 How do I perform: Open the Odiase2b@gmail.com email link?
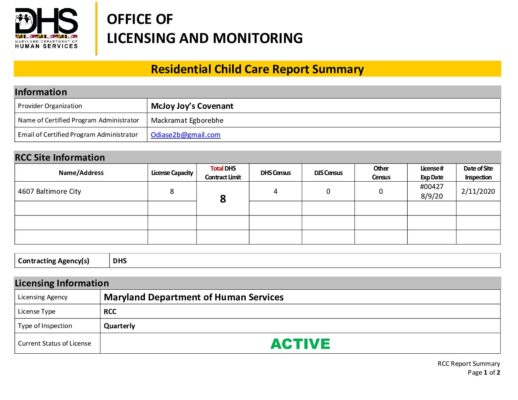pos(185,135)
